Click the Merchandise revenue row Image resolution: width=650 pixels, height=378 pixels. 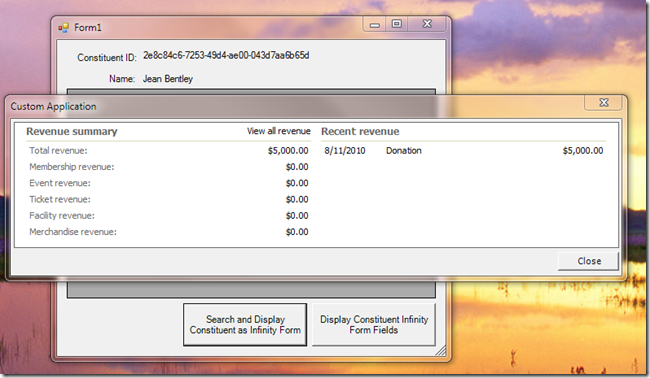[169, 232]
